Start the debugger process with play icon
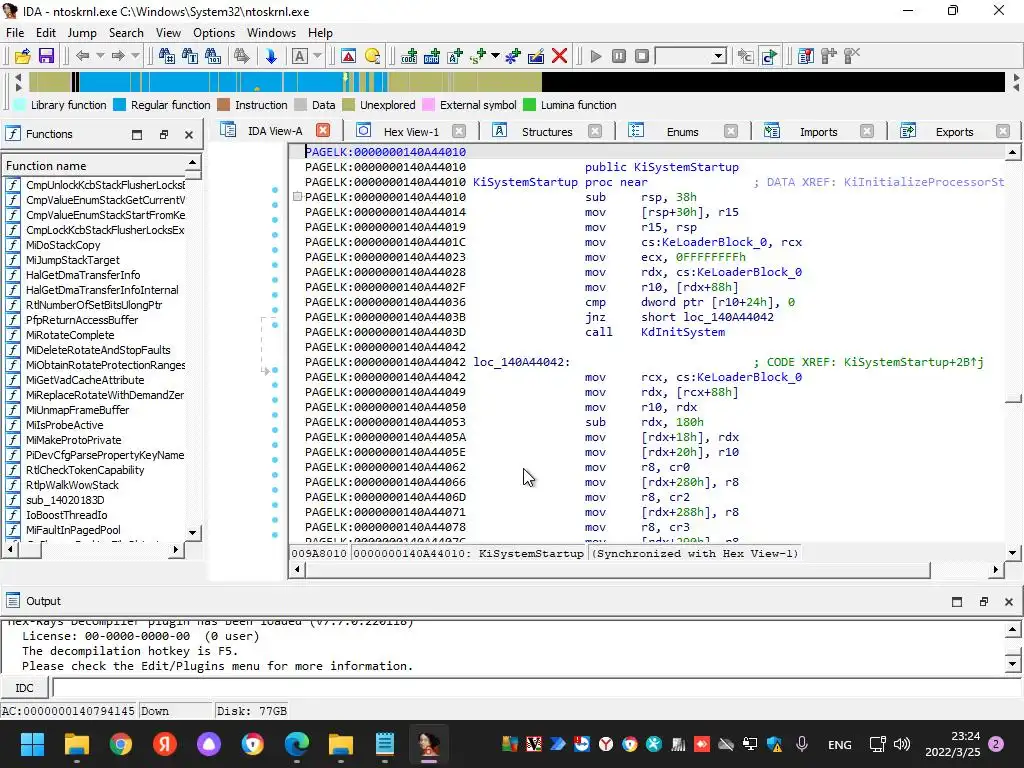 (x=596, y=56)
